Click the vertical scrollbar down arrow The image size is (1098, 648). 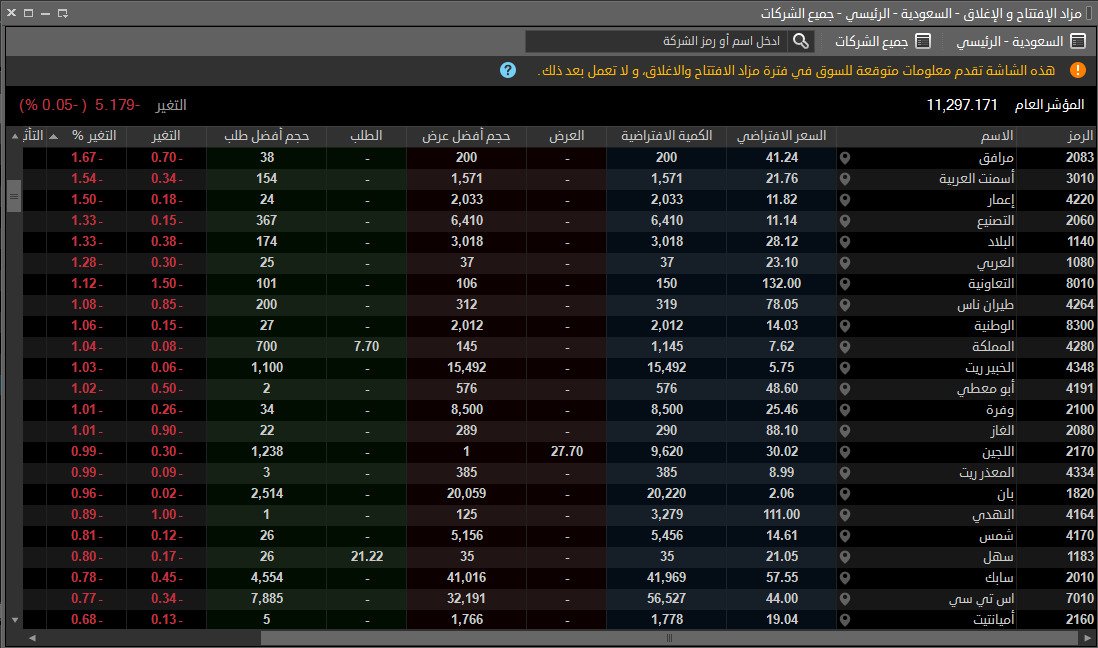coord(15,620)
